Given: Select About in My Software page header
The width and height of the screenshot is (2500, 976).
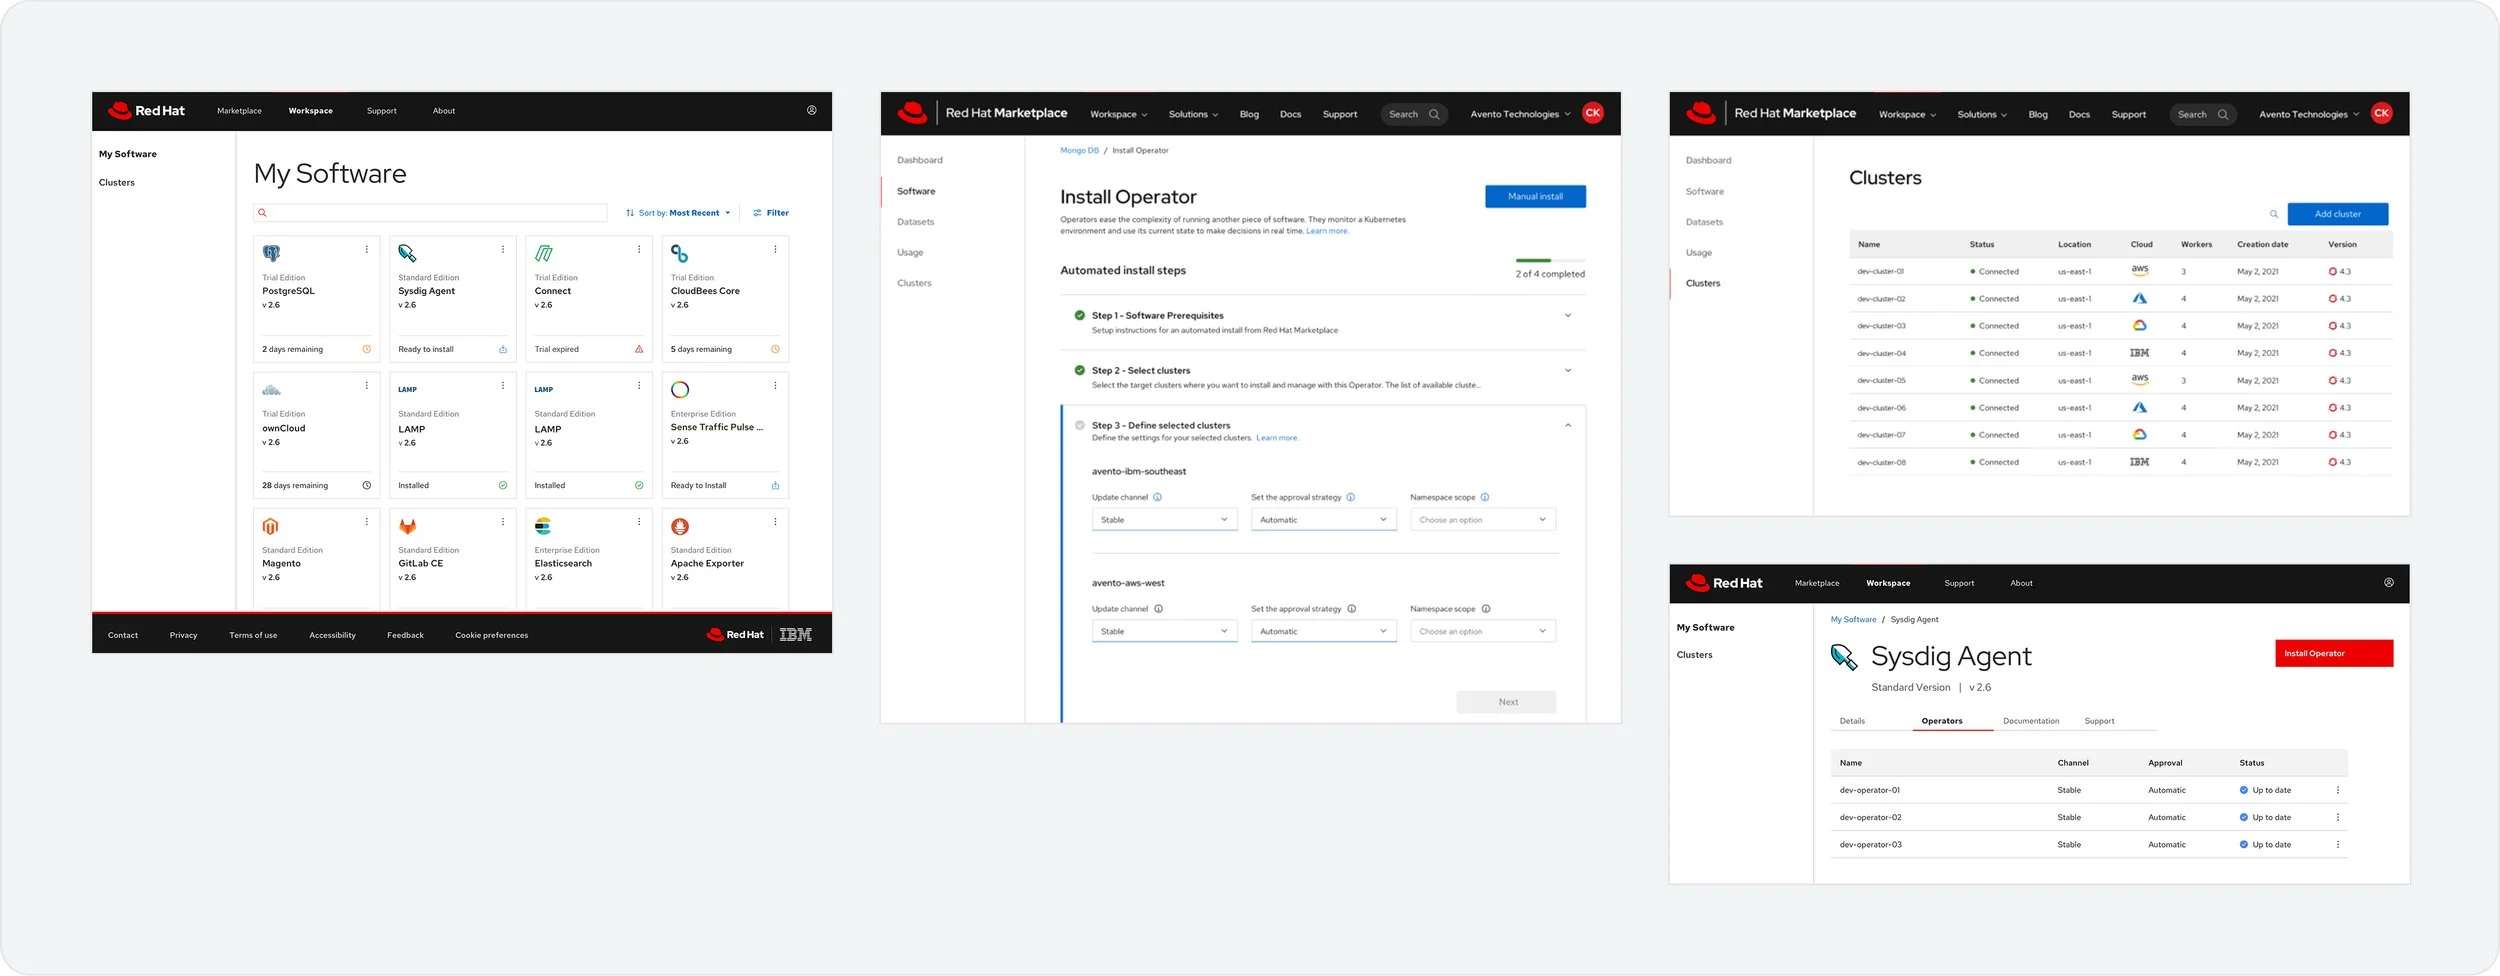Looking at the screenshot, I should point(444,111).
